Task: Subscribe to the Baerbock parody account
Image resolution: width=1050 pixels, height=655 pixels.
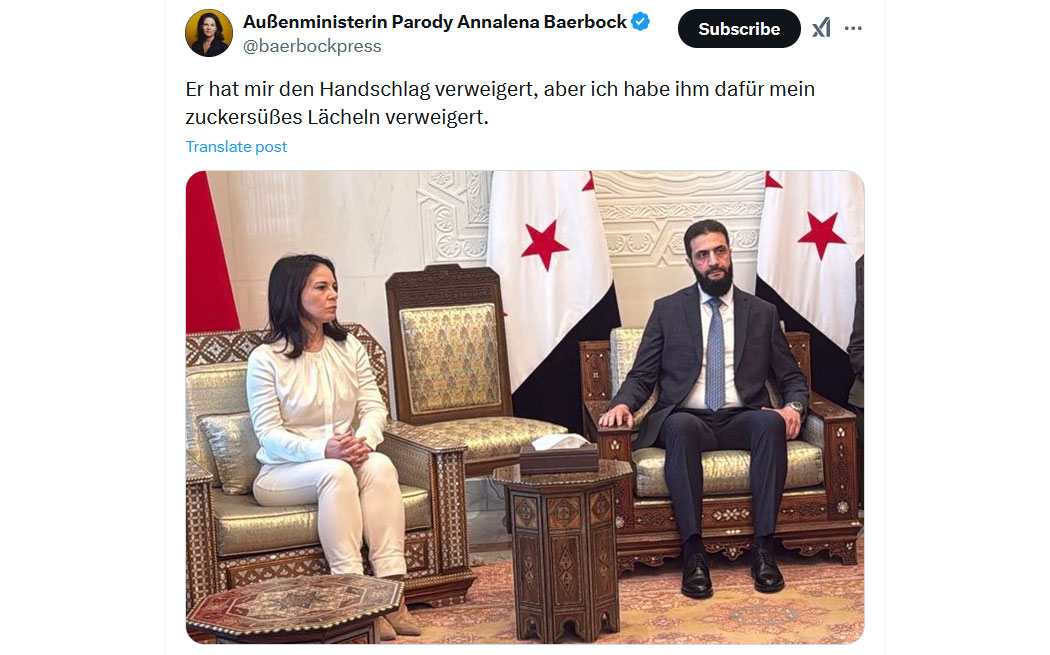Action: (x=739, y=29)
